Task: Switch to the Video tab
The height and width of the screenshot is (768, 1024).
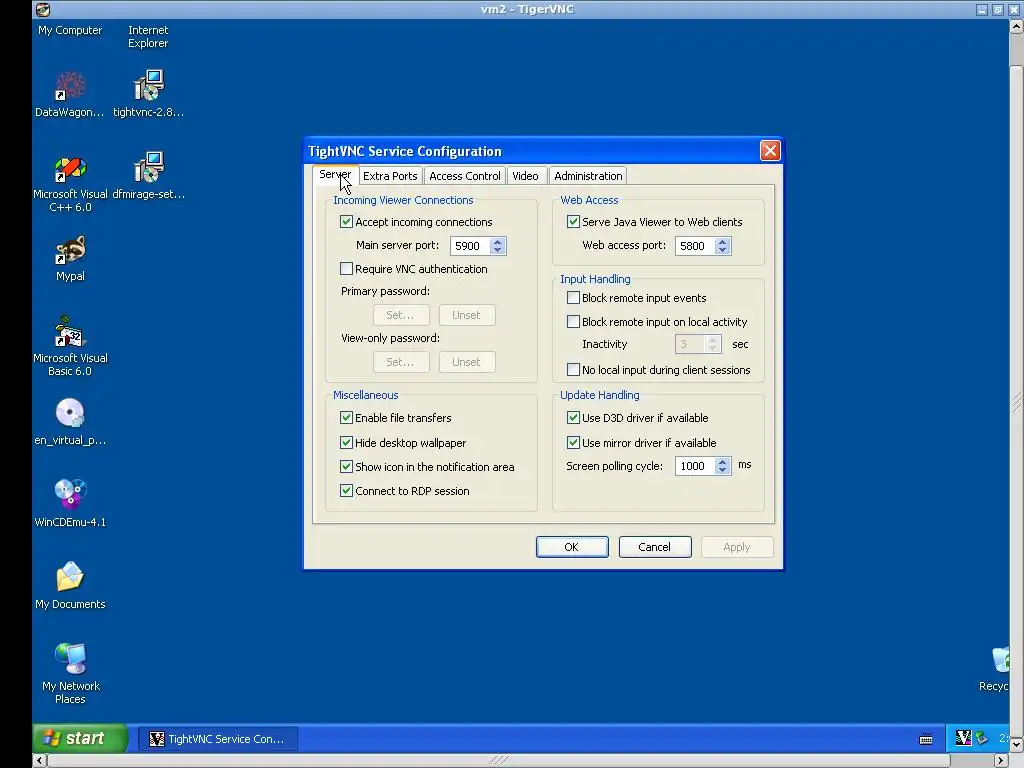Action: 525,176
